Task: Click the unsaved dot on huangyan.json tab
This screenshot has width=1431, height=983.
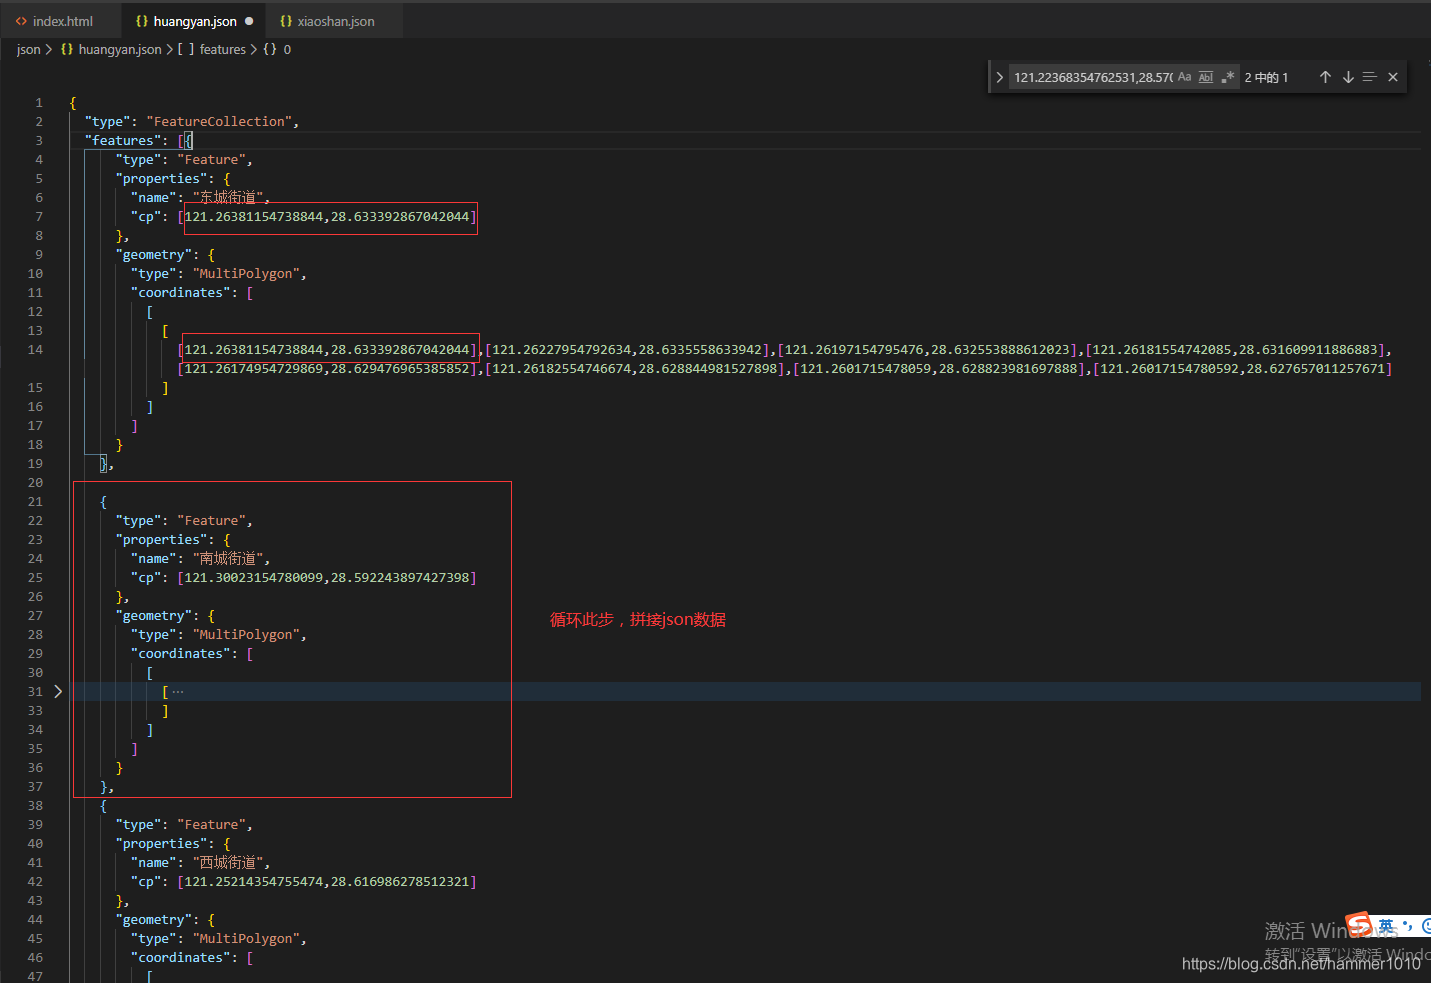Action: (249, 21)
